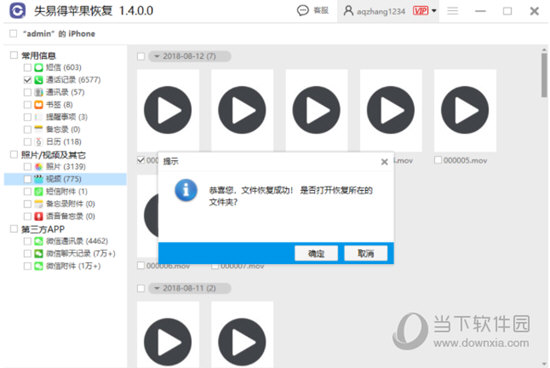Close the 提示 dialog with the X

[384, 162]
